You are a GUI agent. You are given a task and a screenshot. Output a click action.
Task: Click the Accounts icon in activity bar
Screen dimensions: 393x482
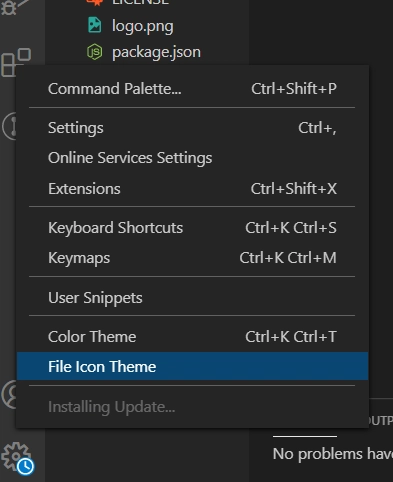click(9, 395)
